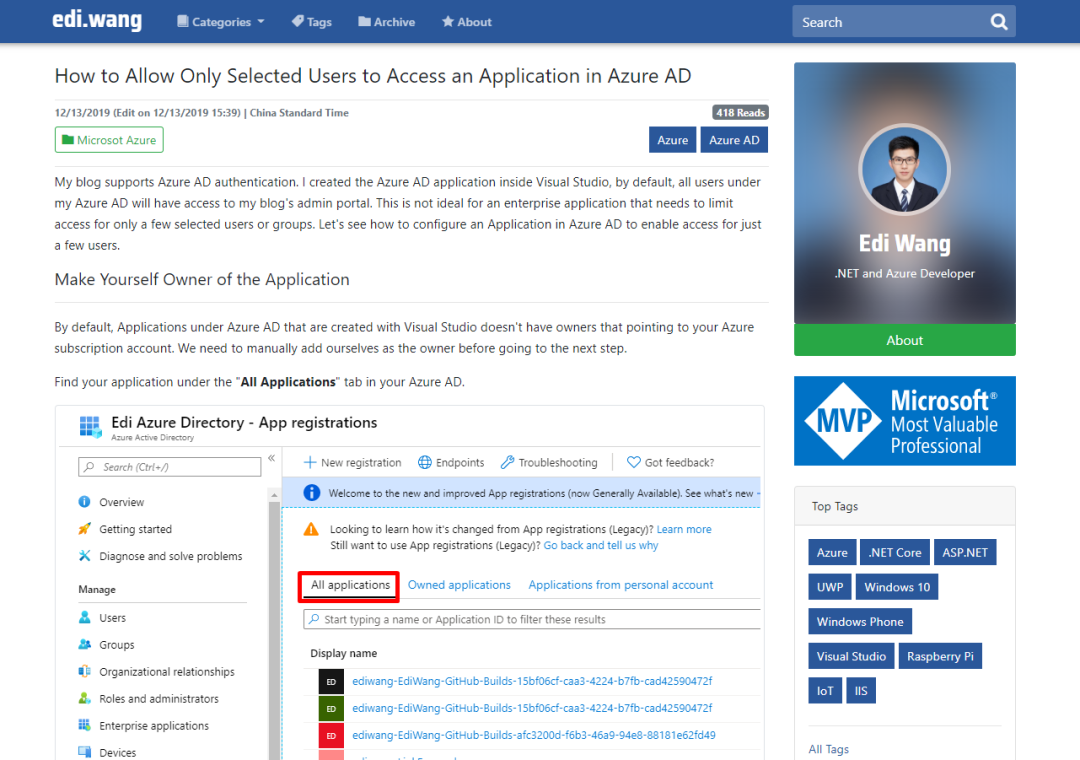Switch to the Owned applications tab

(x=459, y=585)
